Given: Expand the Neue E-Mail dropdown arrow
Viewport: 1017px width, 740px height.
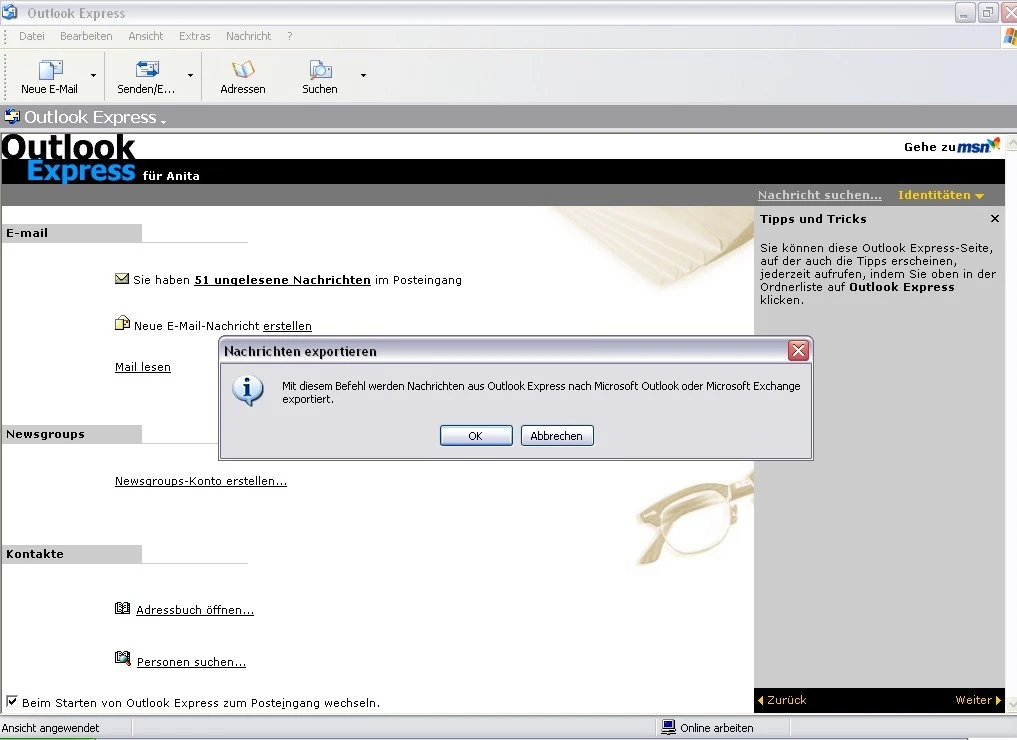Looking at the screenshot, I should point(93,75).
